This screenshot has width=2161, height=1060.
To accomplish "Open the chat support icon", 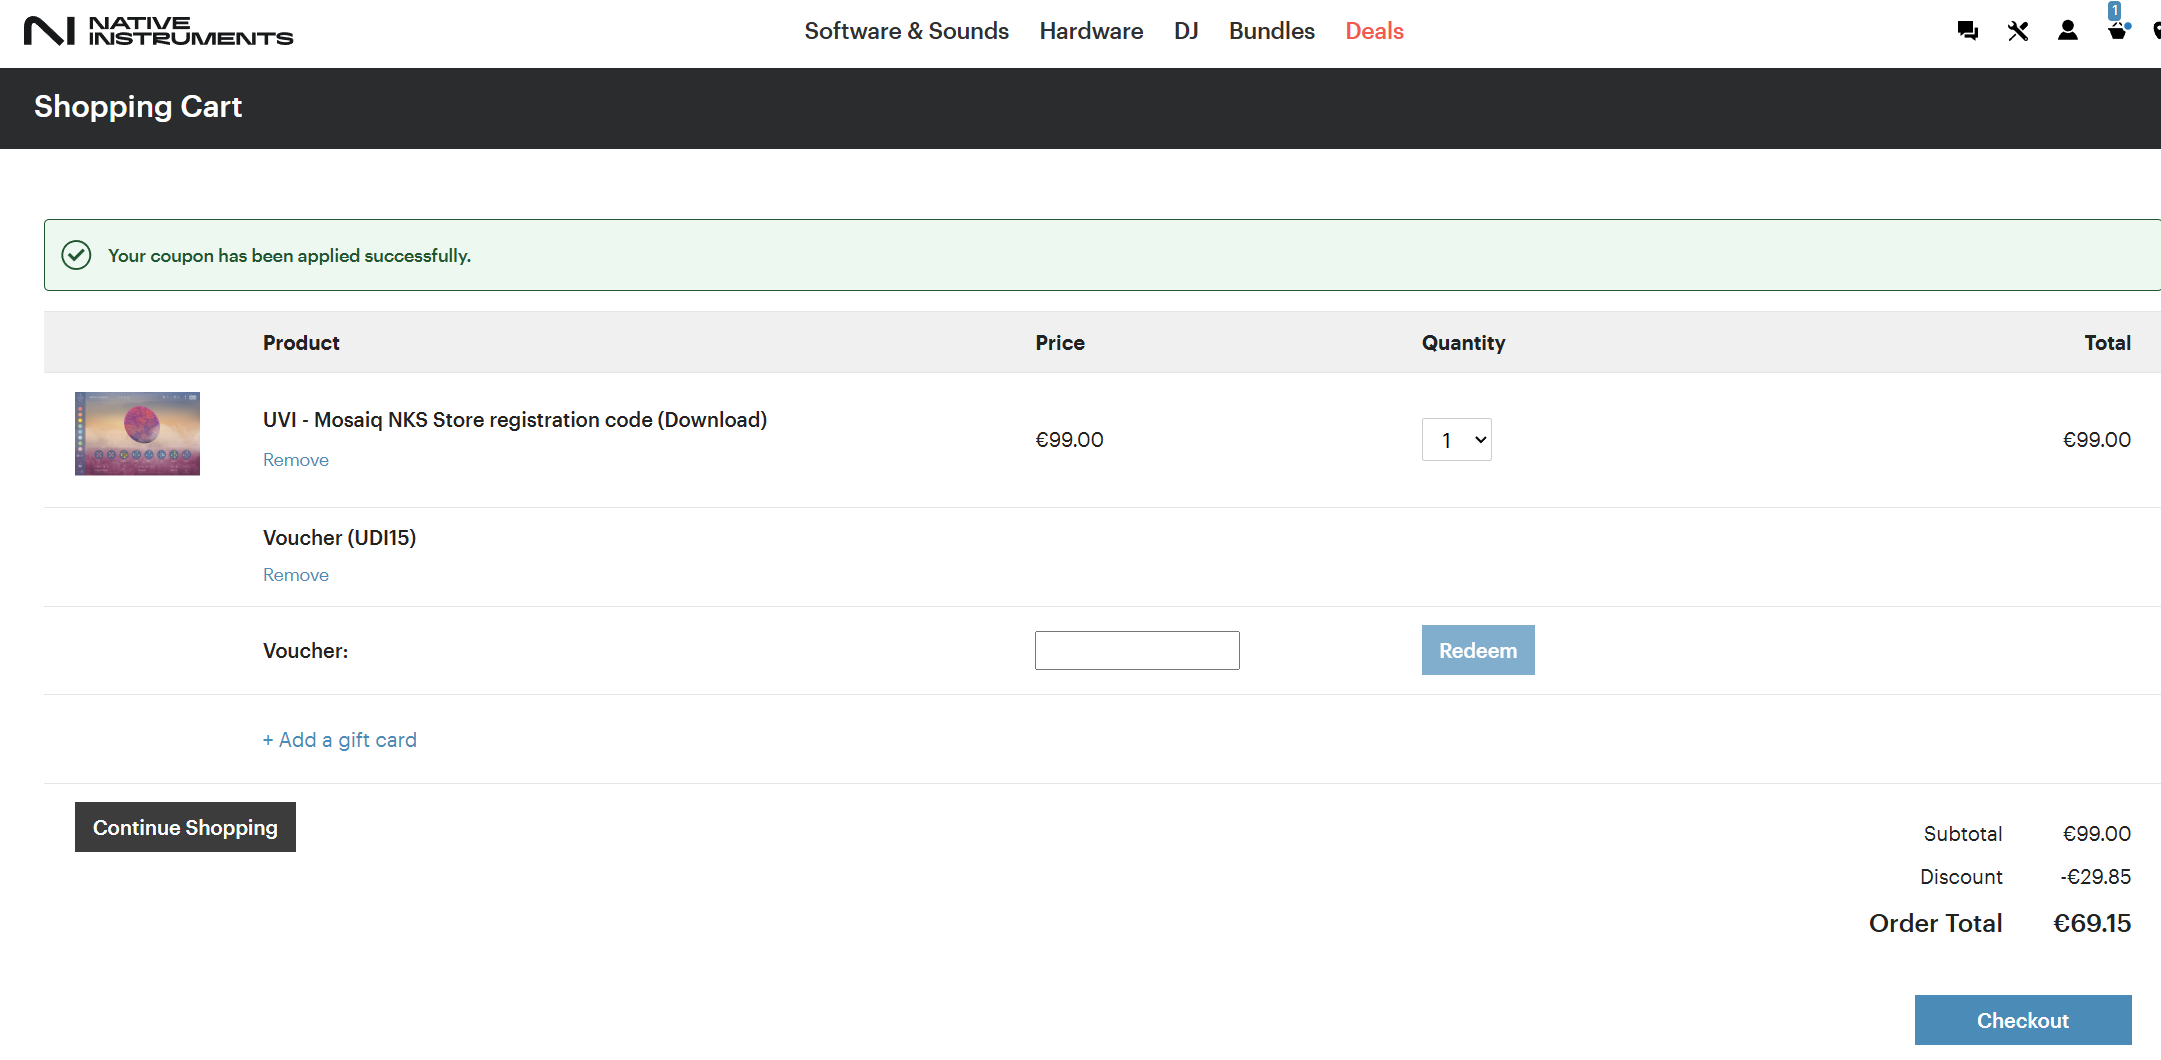I will coord(1967,31).
